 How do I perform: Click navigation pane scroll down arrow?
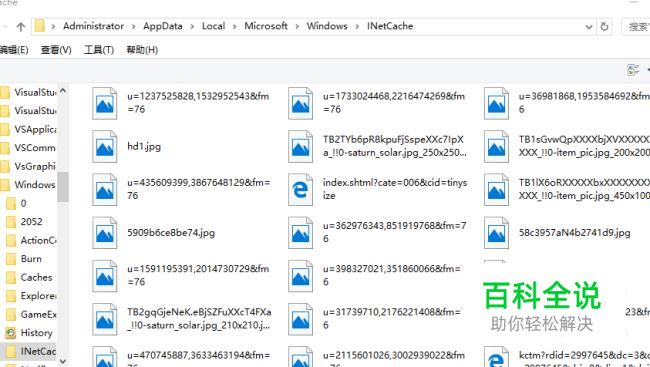tap(63, 362)
